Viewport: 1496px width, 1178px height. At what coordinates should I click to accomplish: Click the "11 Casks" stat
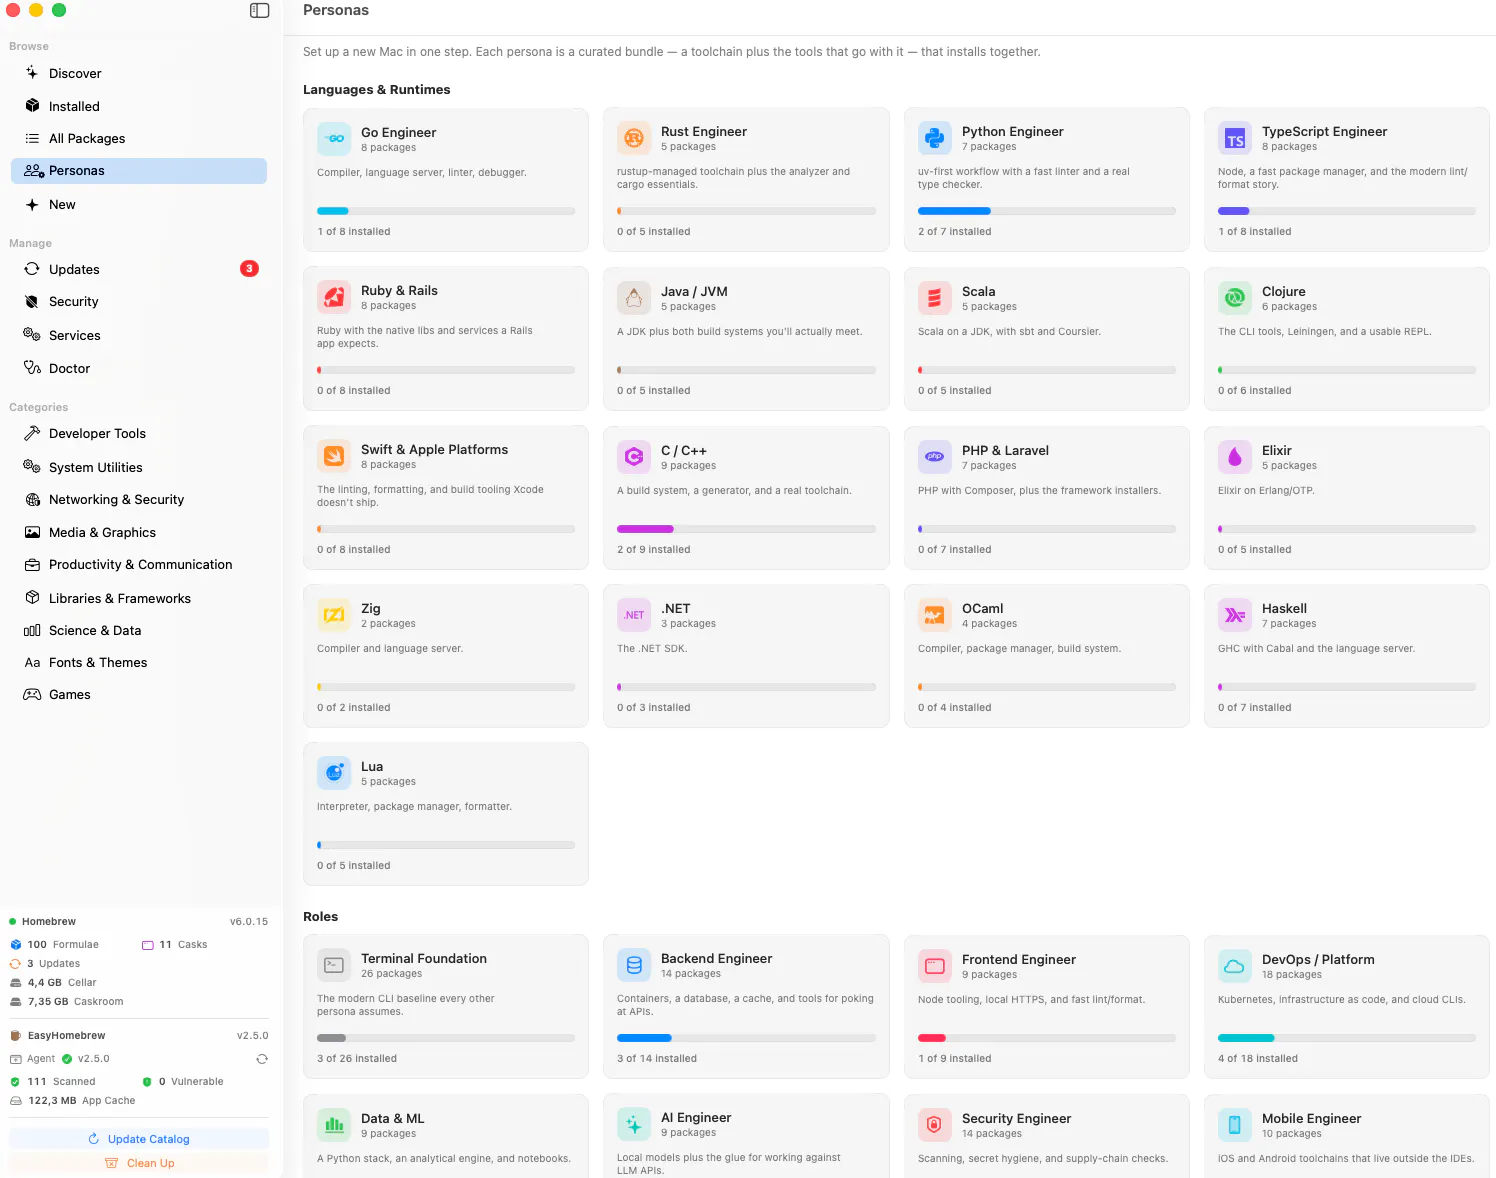point(175,945)
